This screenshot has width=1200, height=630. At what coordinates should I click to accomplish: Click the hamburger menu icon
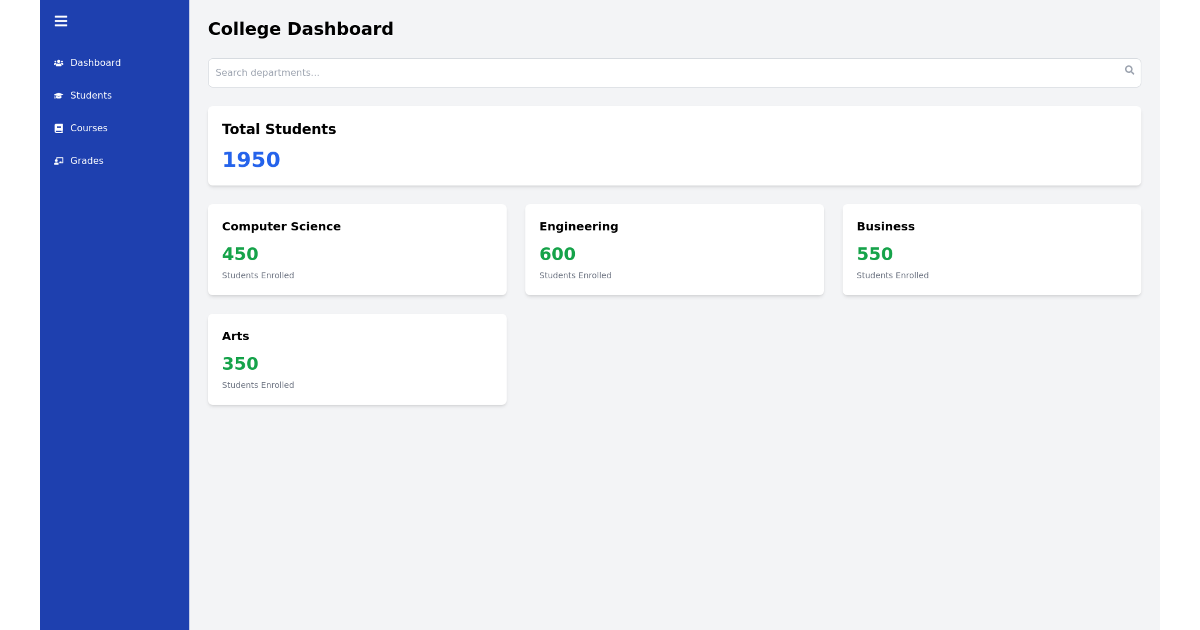coord(61,21)
